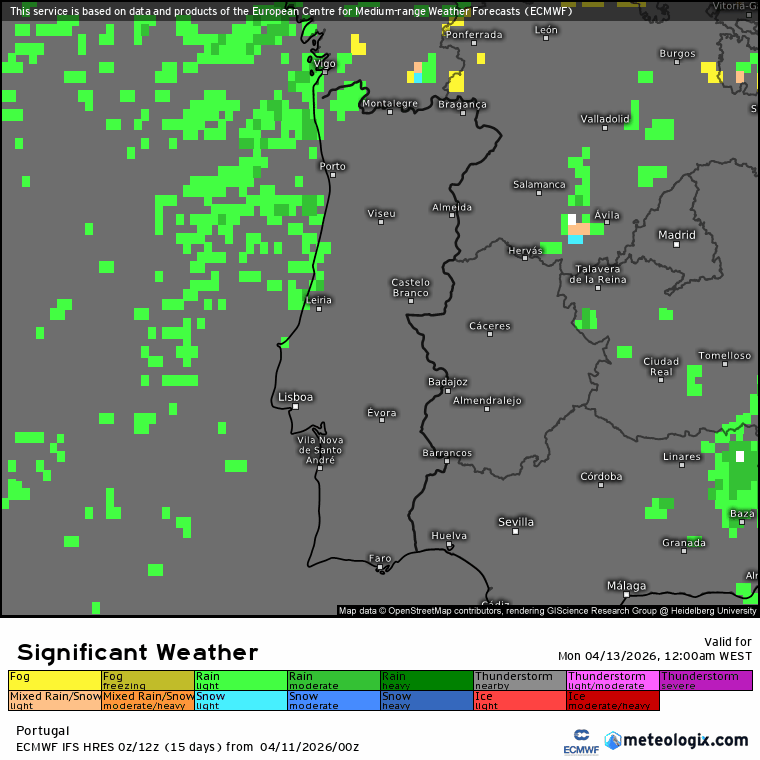Viewport: 760px width, 760px height.
Task: Click the Snow heavy legend swatch
Action: [427, 700]
